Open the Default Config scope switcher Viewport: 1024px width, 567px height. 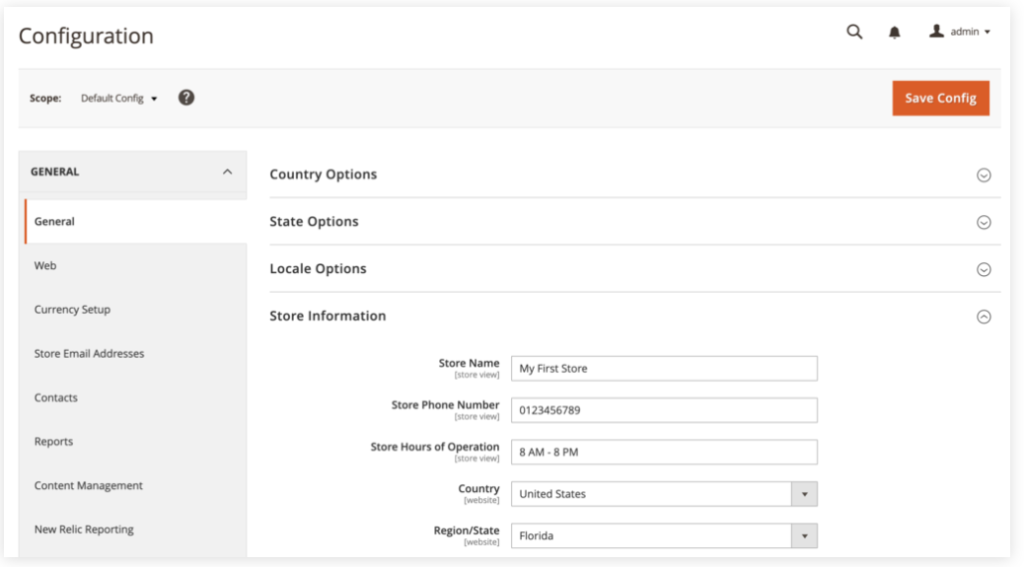click(x=119, y=98)
